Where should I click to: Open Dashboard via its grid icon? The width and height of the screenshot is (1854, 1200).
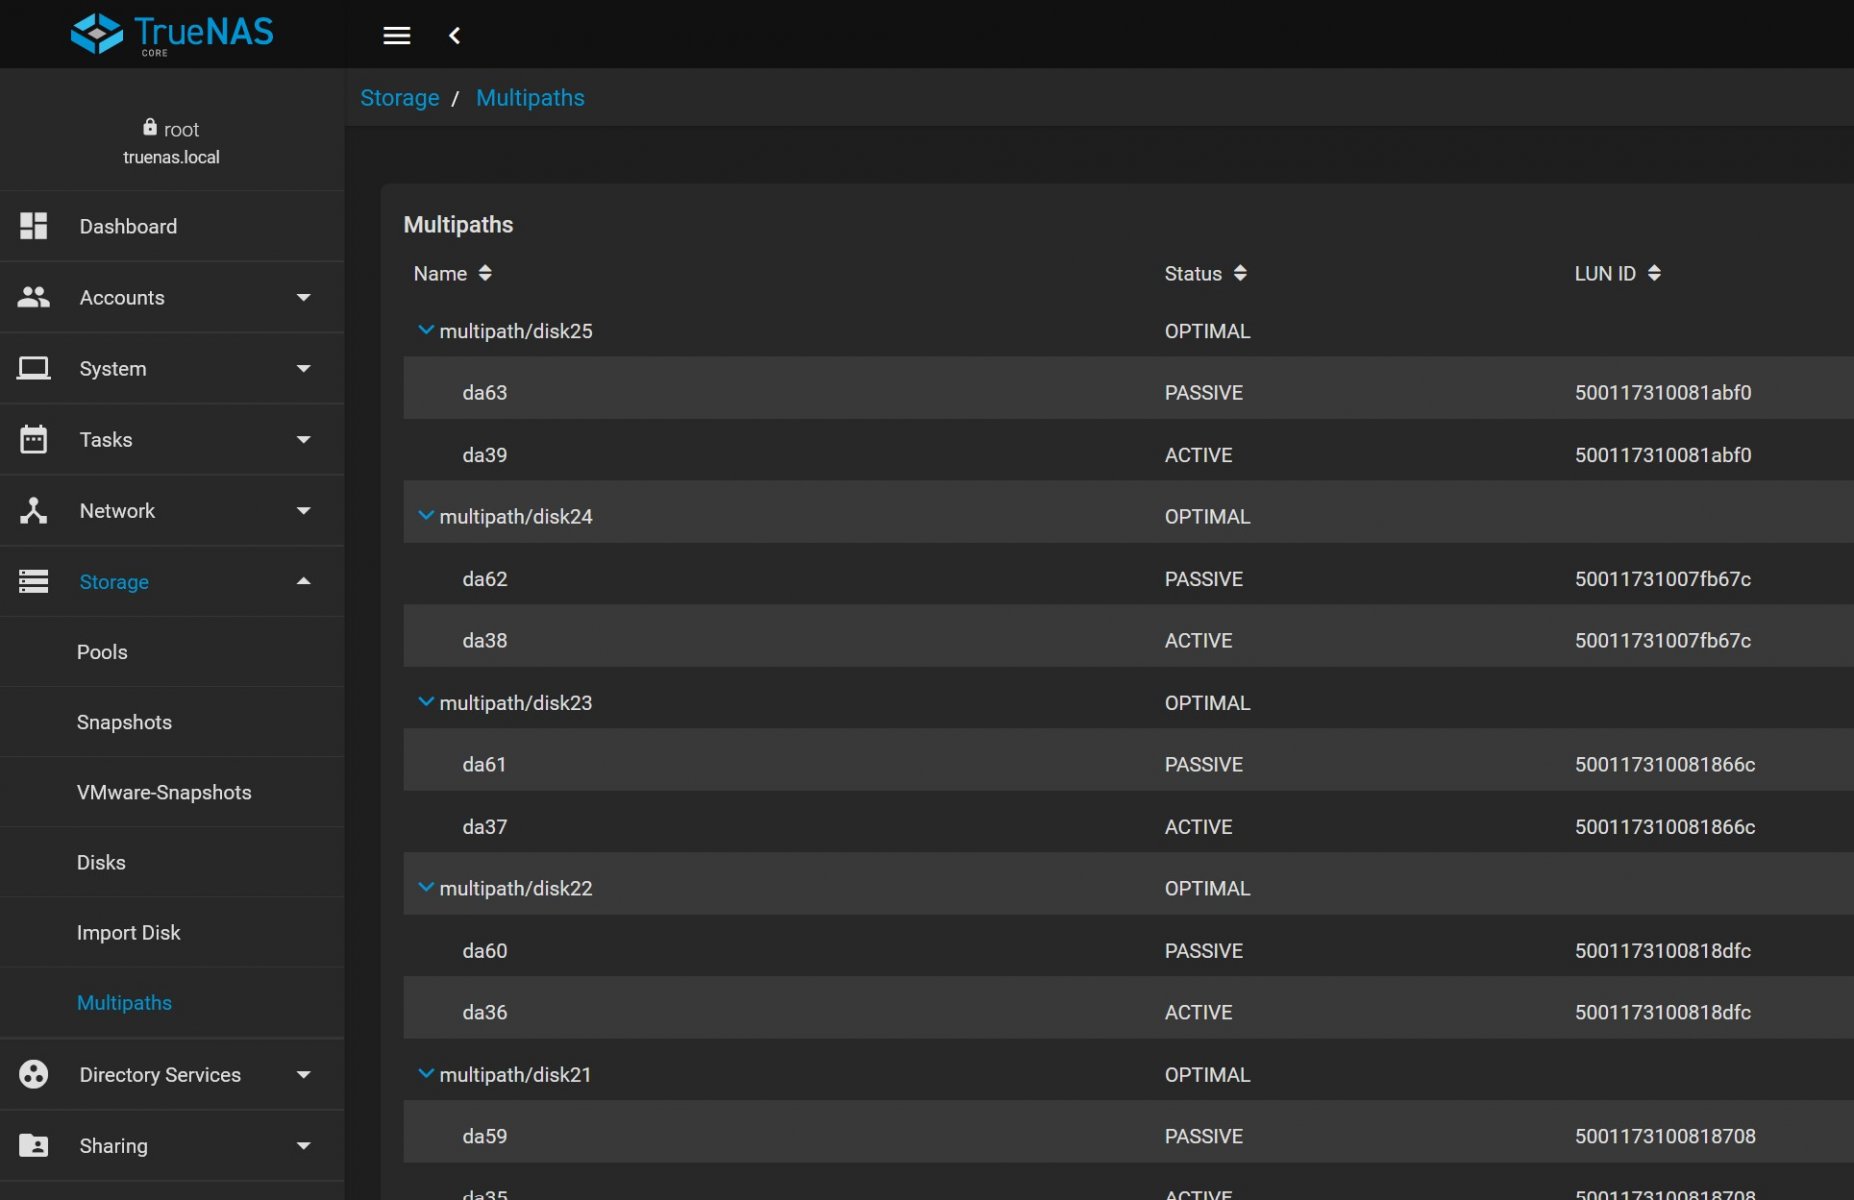(x=33, y=226)
